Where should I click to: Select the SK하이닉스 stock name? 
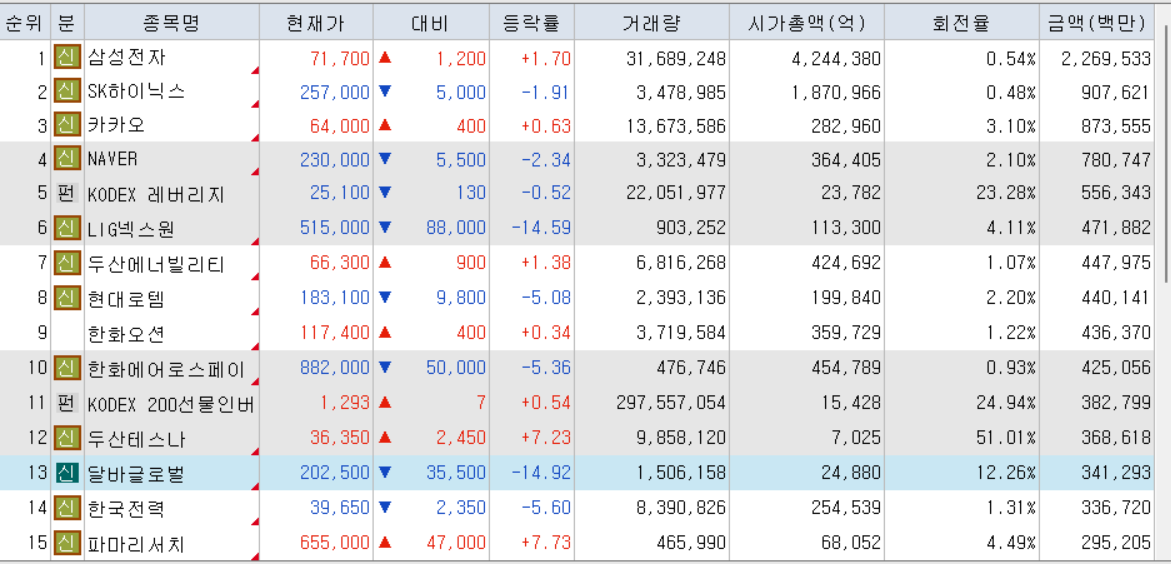136,92
